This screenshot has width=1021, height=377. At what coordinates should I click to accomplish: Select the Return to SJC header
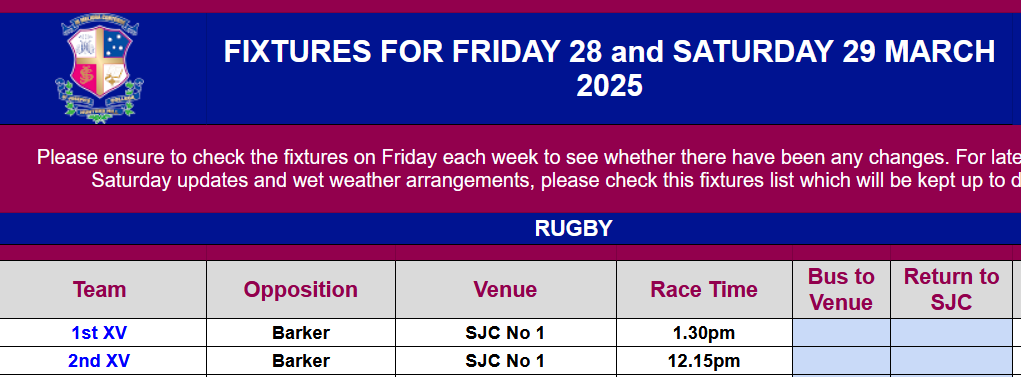pyautogui.click(x=951, y=289)
